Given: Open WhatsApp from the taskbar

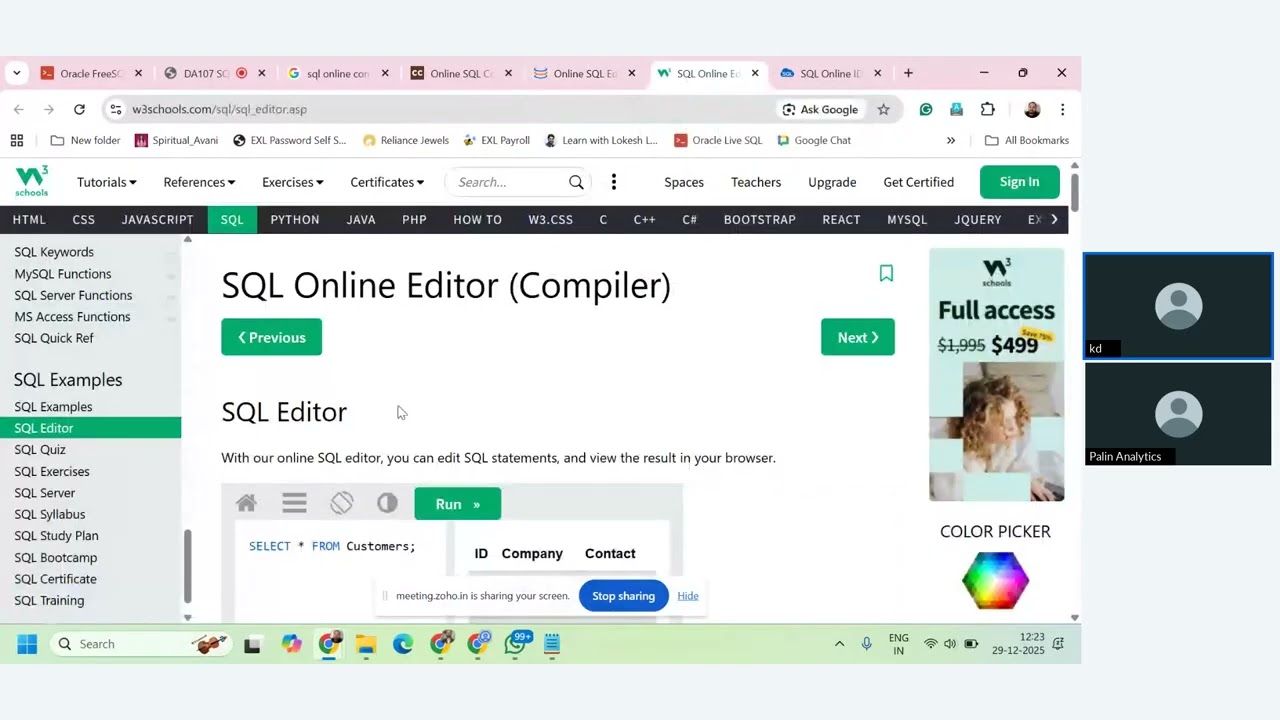Looking at the screenshot, I should [x=517, y=644].
